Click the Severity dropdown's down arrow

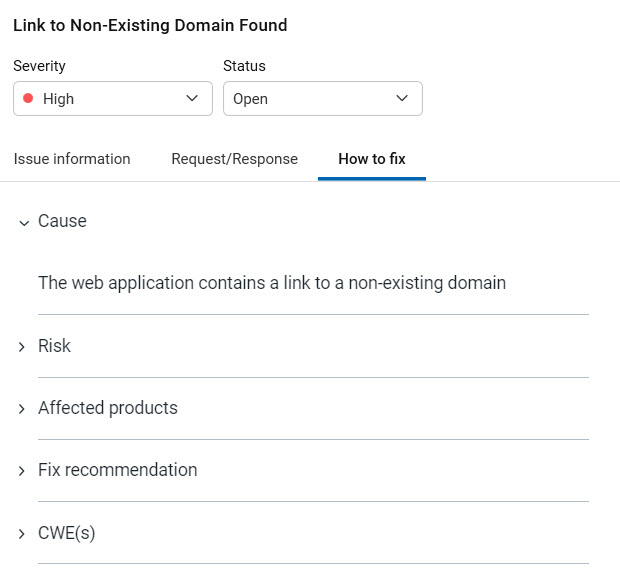(x=193, y=99)
